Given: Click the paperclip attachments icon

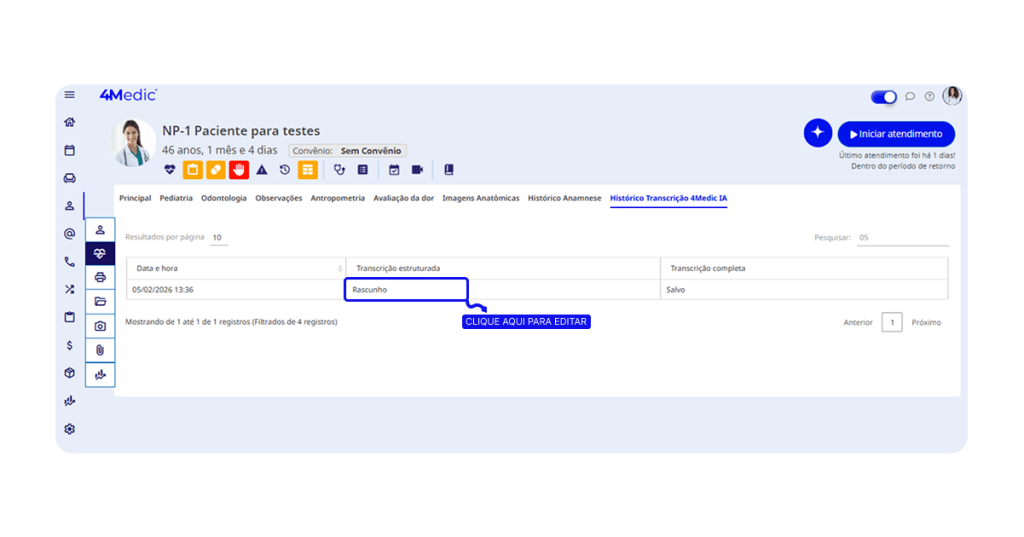Looking at the screenshot, I should coord(100,350).
